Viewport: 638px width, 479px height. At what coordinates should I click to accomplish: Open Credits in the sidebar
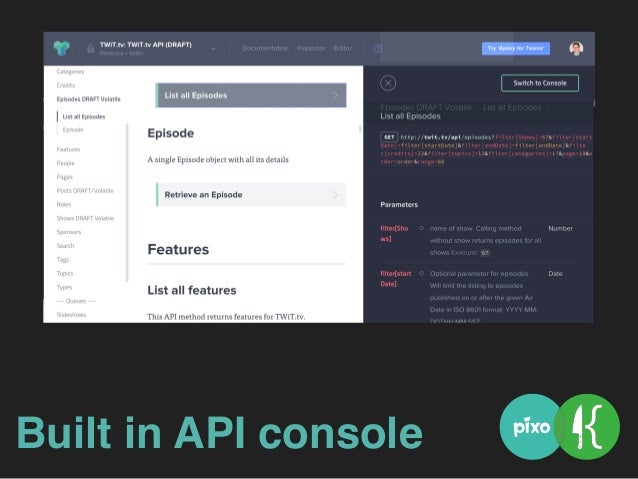point(66,85)
